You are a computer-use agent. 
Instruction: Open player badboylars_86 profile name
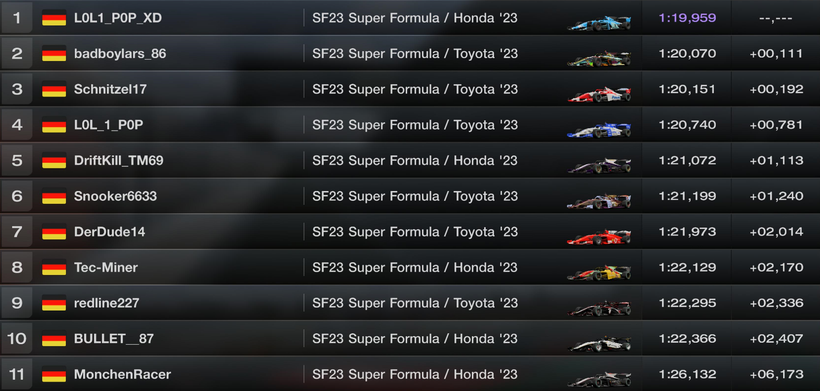coord(120,54)
